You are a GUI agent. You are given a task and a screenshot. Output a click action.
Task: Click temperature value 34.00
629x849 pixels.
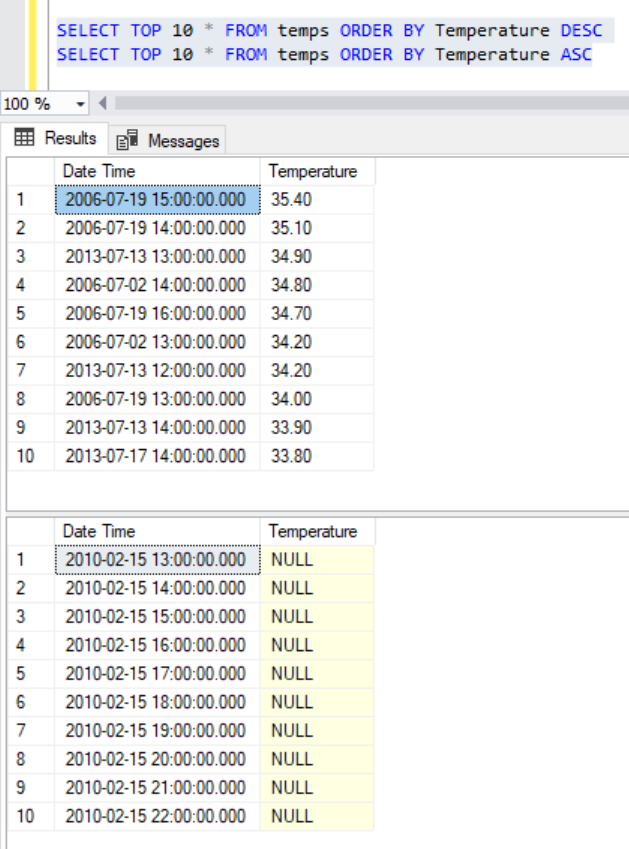(317, 399)
